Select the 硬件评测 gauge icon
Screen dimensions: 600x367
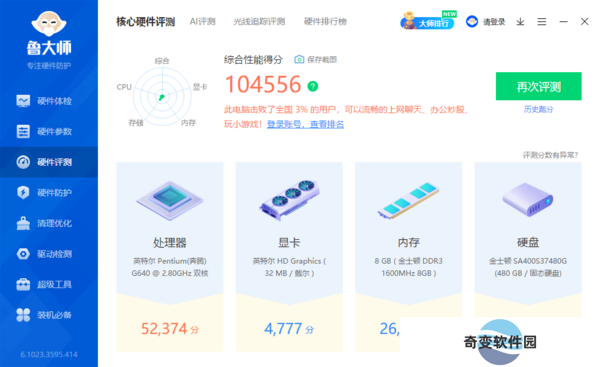pyautogui.click(x=23, y=162)
